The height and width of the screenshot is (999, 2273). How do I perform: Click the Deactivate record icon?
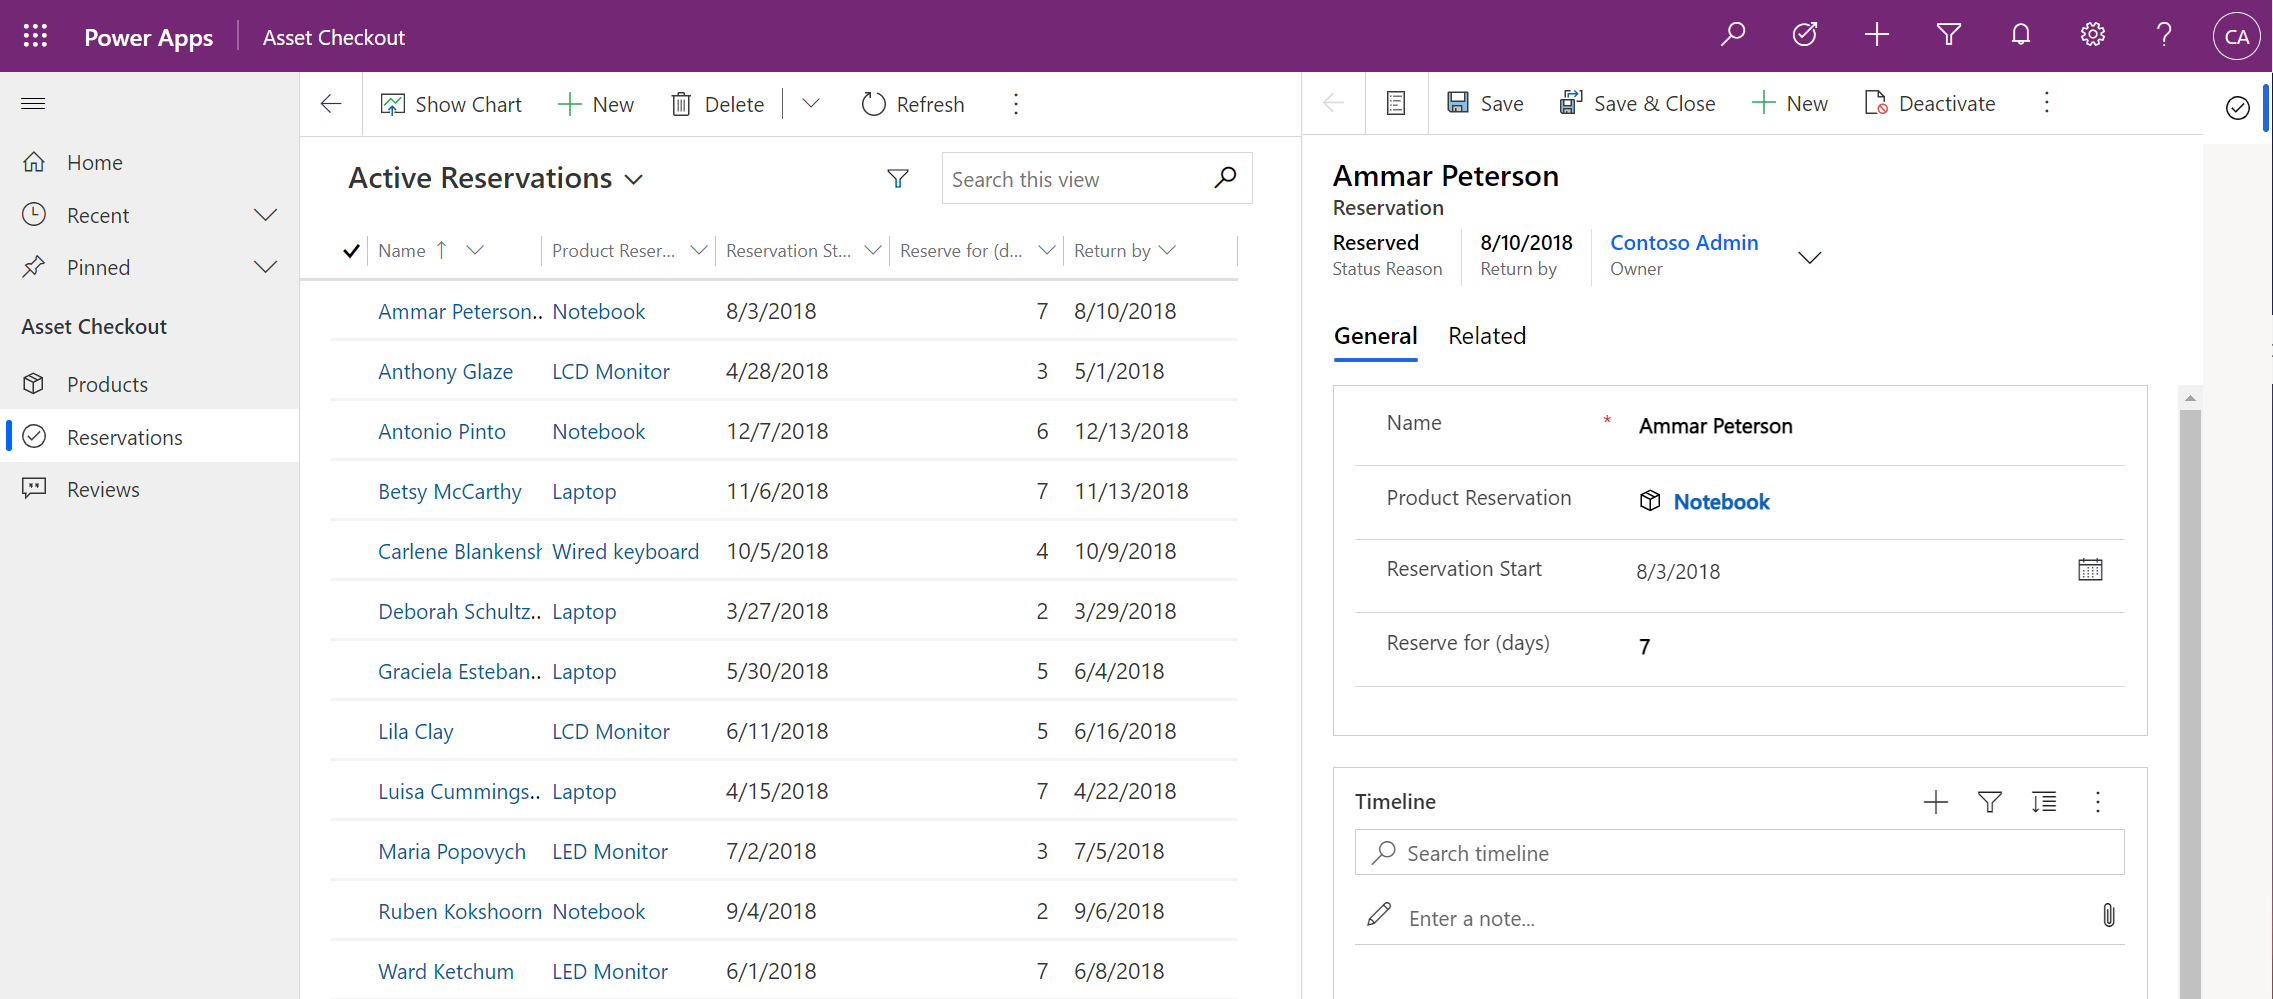point(1876,103)
